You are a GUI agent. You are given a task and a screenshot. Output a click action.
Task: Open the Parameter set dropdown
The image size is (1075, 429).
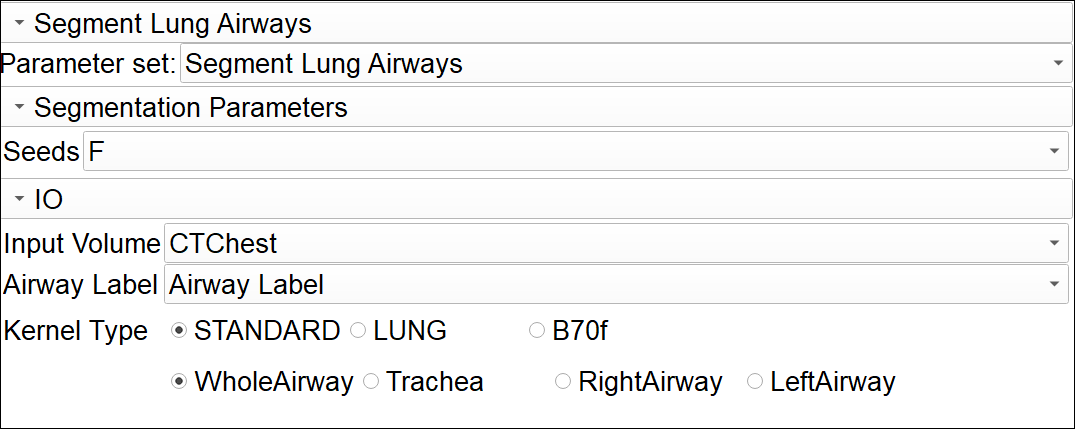point(620,65)
